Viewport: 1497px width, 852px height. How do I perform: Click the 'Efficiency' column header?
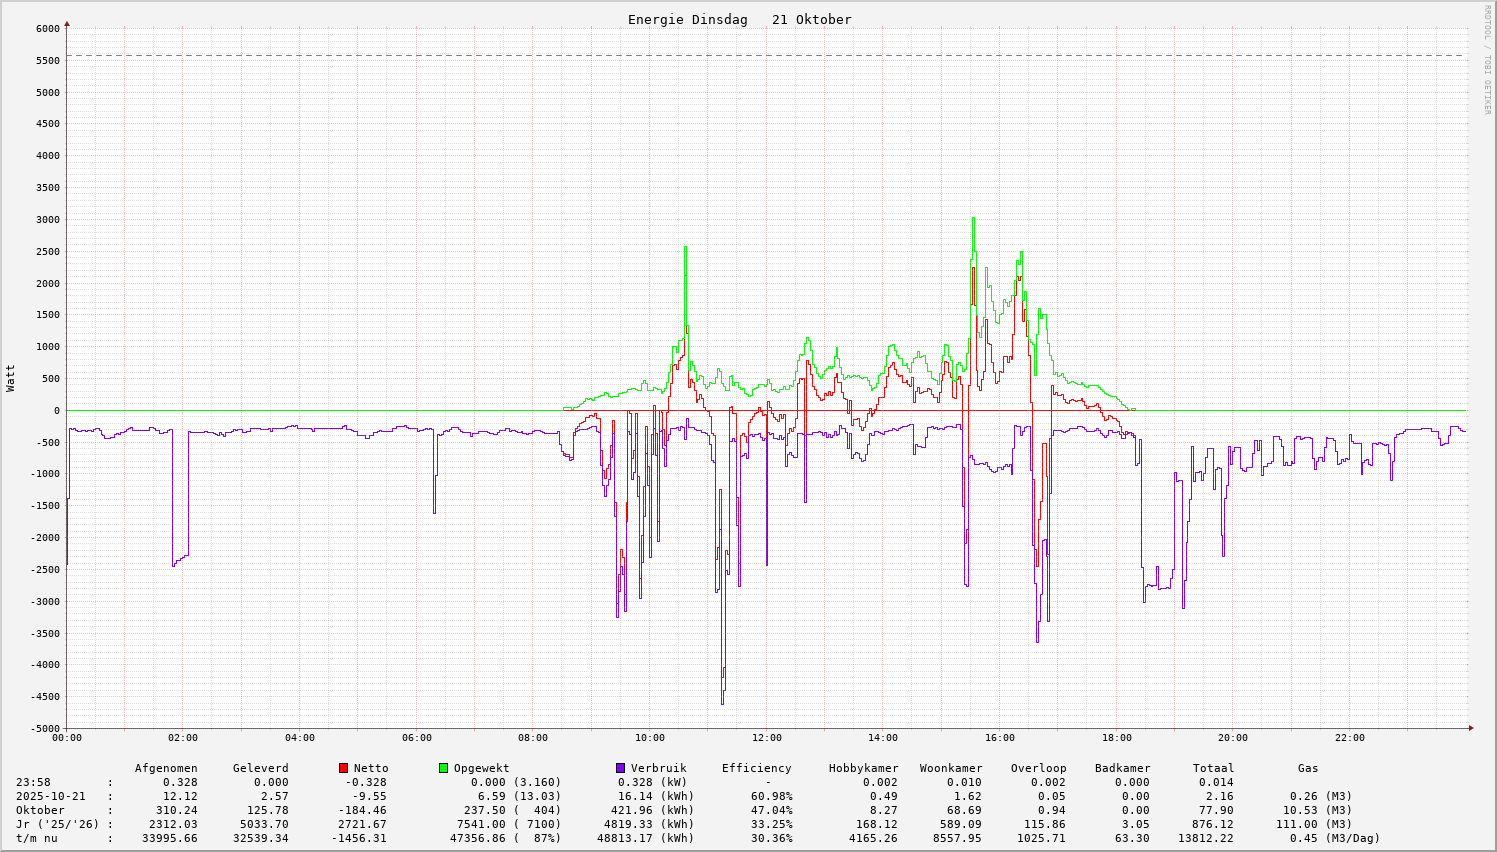[x=756, y=768]
